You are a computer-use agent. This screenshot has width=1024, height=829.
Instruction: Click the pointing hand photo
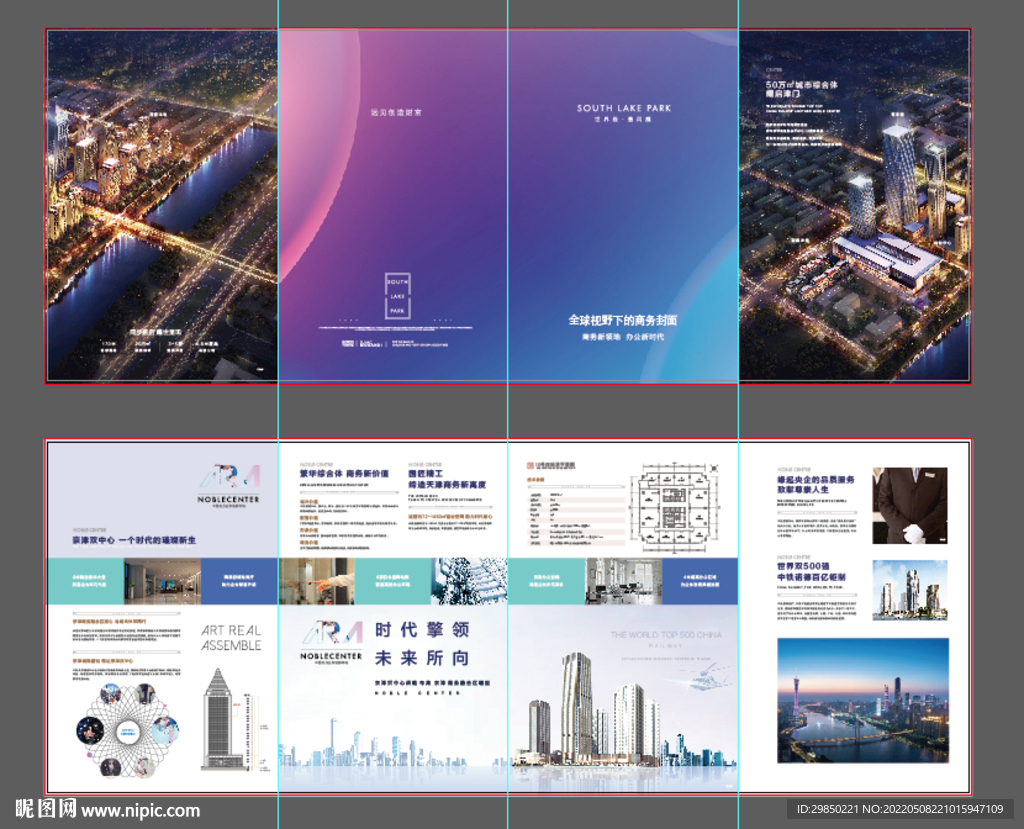(317, 581)
